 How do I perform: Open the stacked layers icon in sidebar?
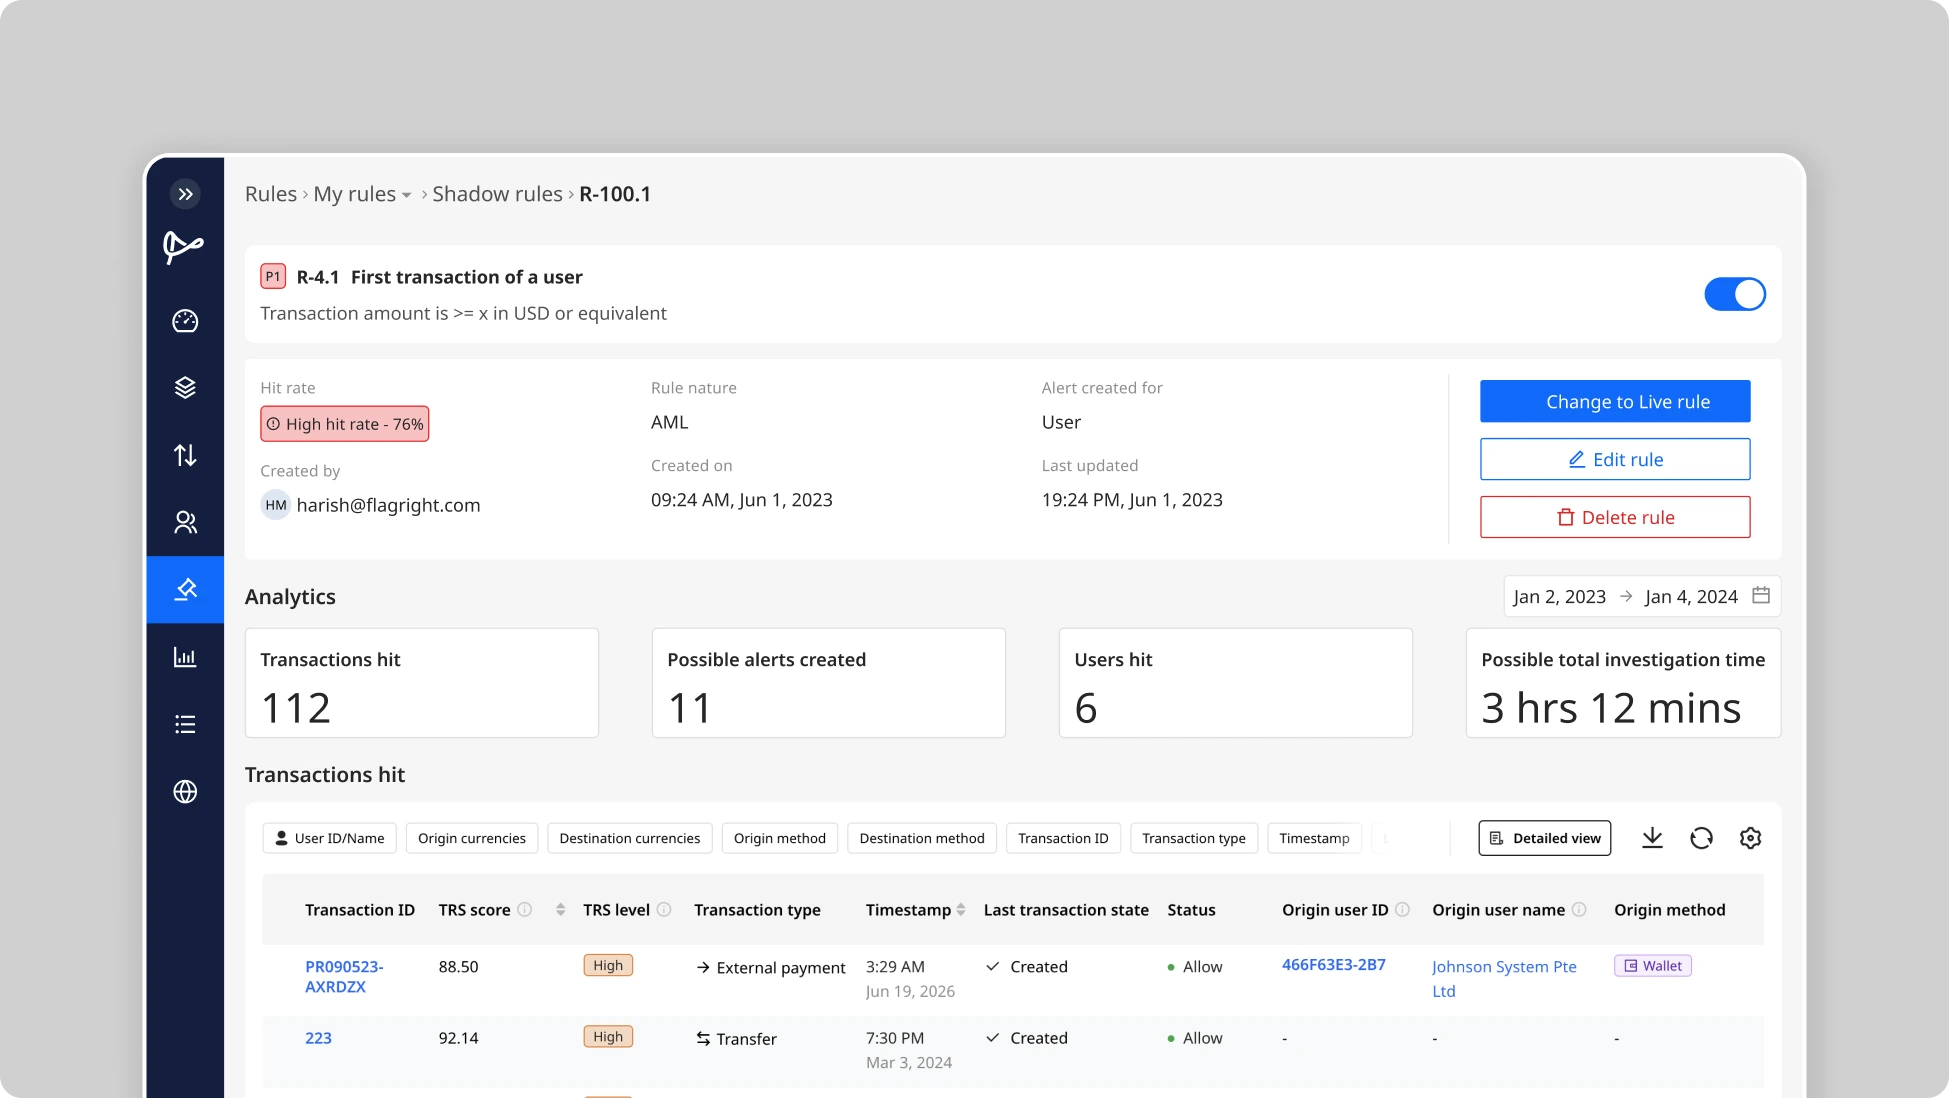(x=185, y=388)
